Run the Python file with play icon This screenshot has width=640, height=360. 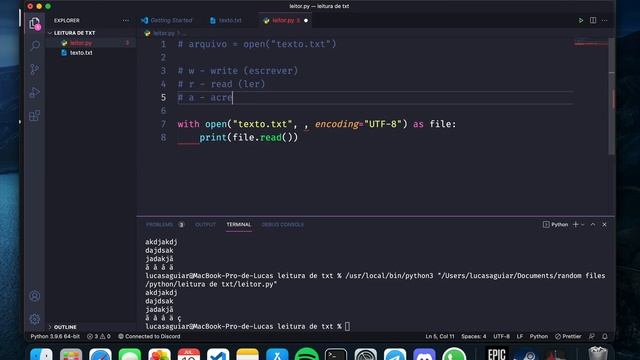[581, 20]
